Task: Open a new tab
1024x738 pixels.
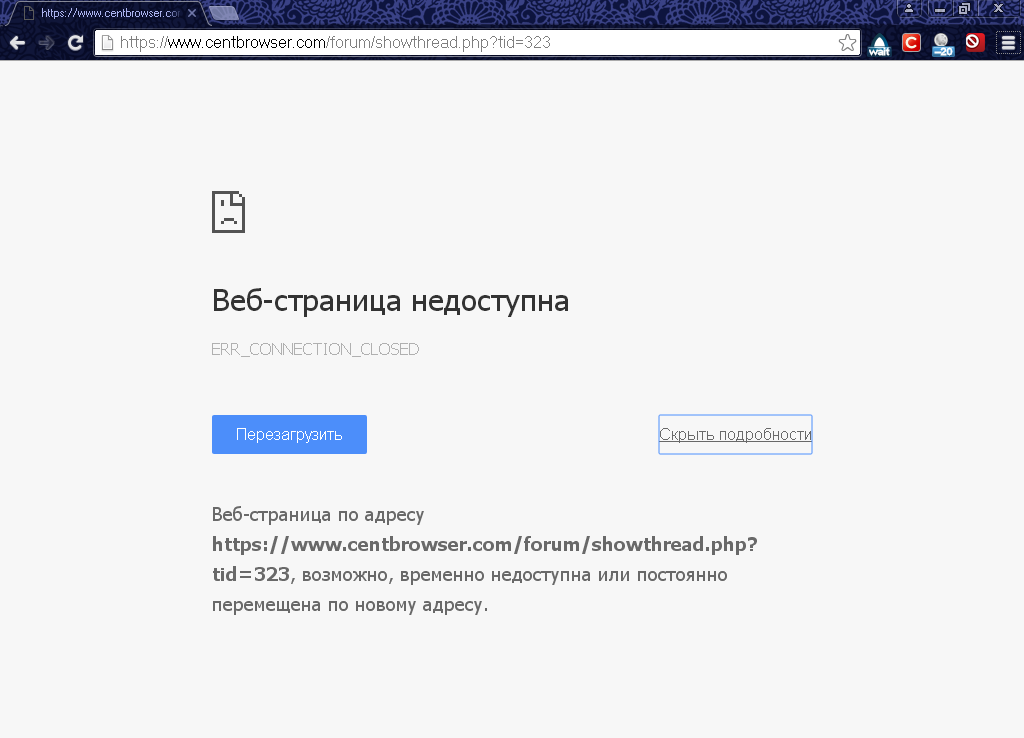Action: pos(224,12)
